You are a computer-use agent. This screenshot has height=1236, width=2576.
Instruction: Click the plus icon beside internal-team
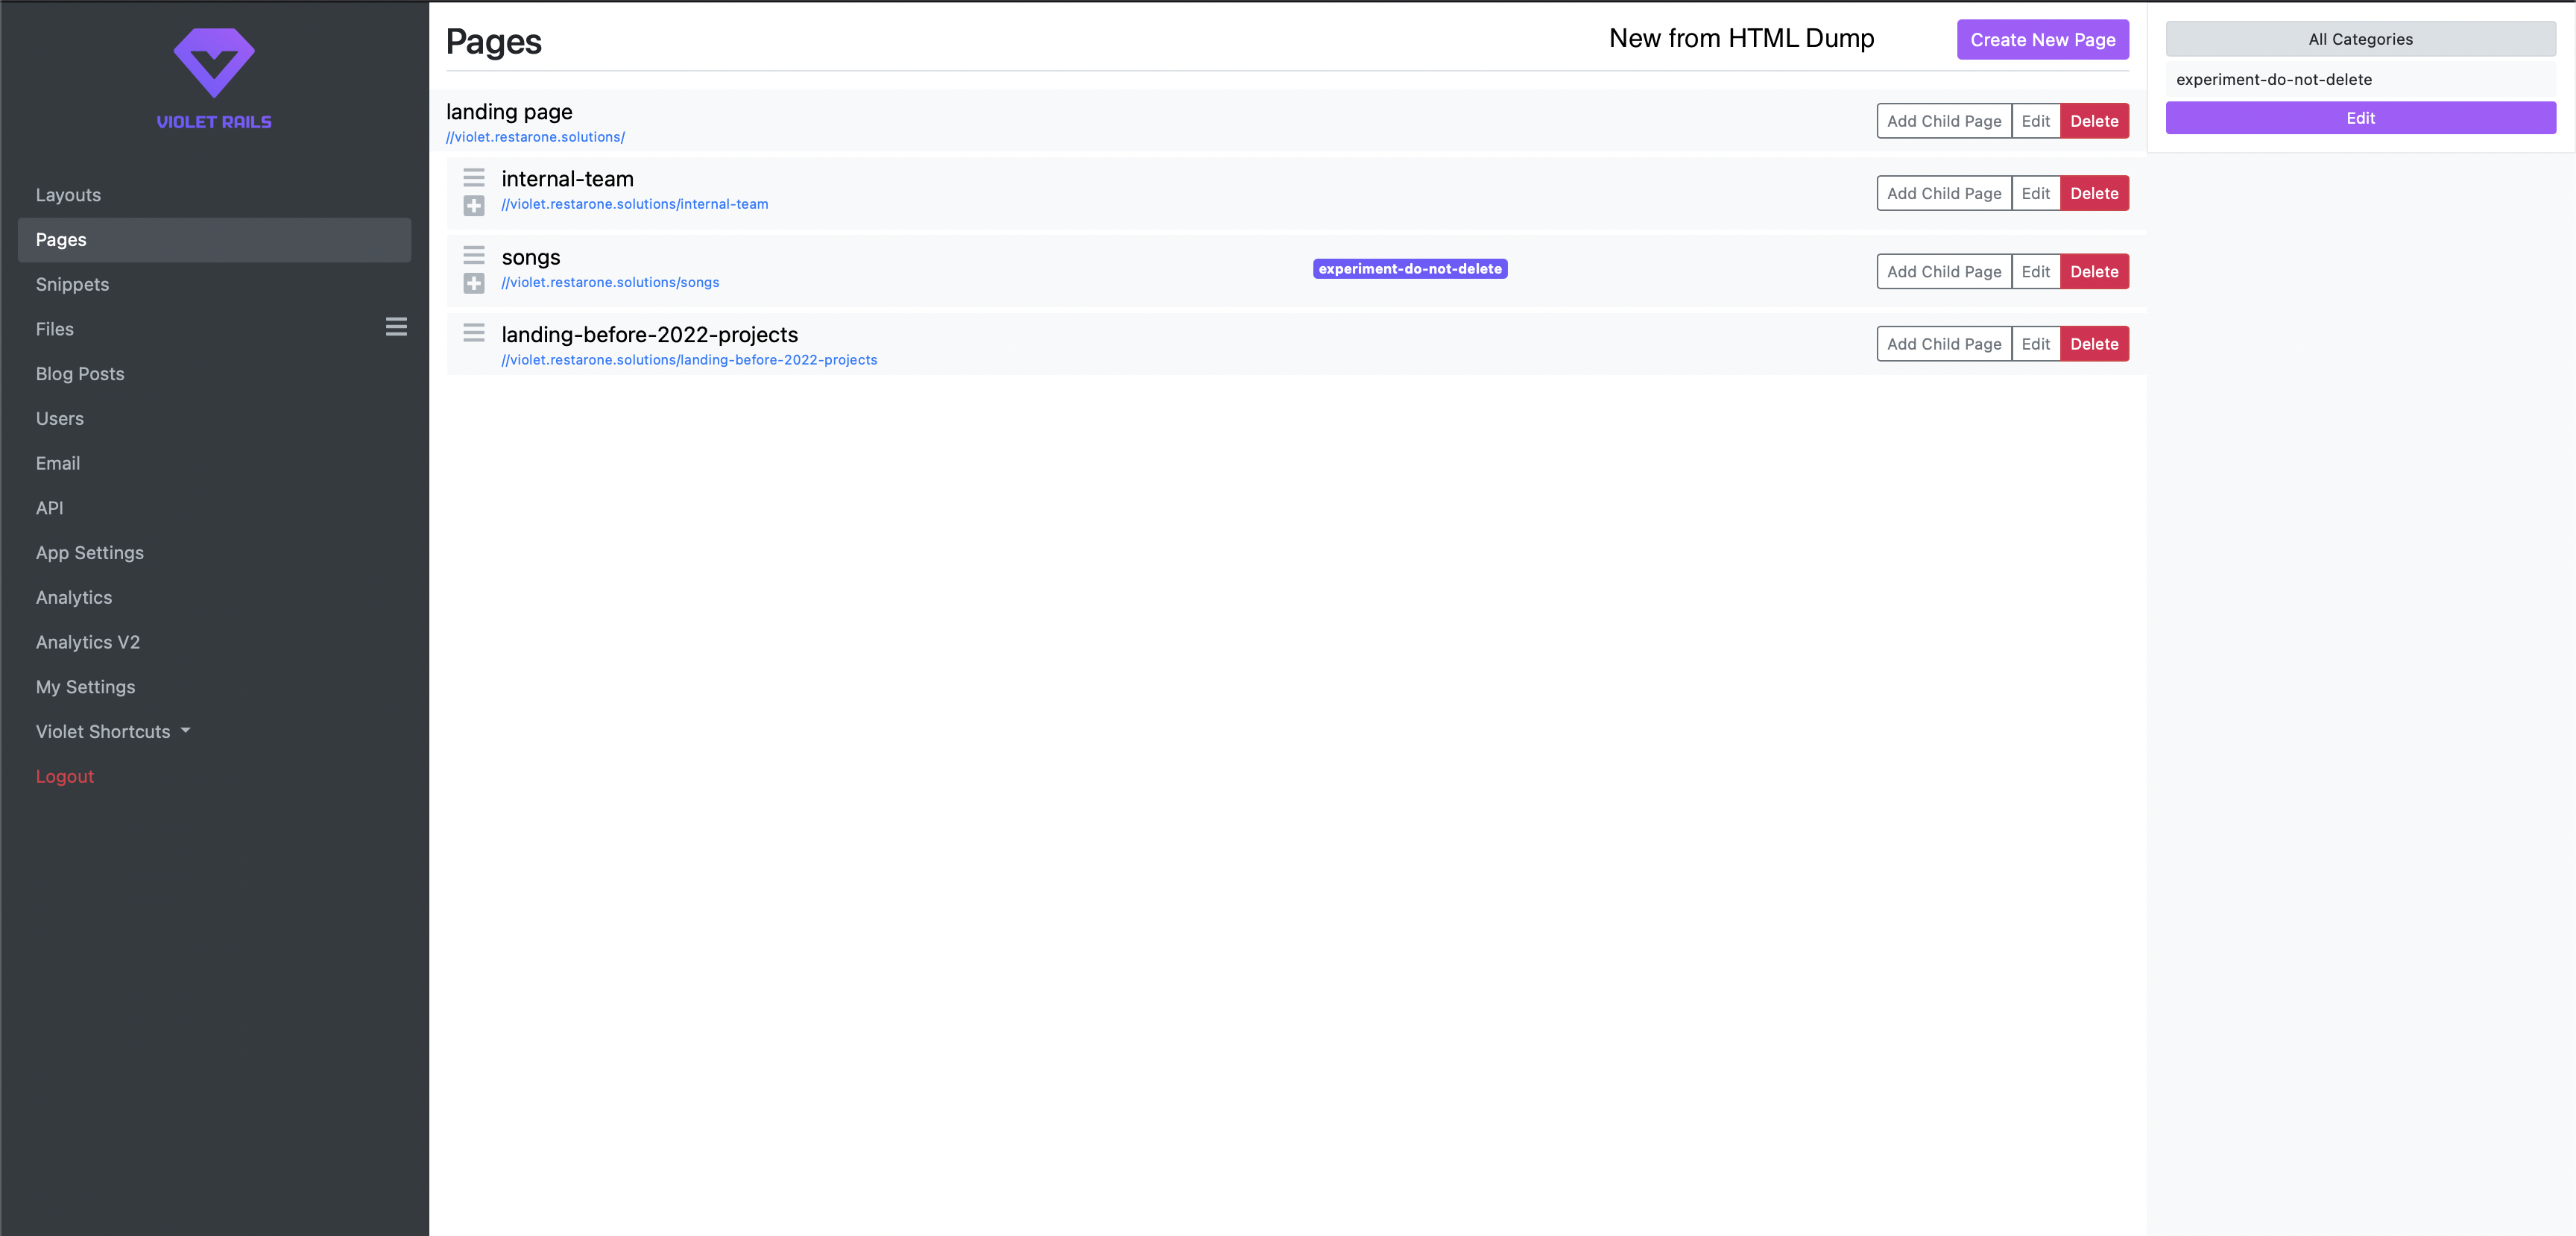click(x=474, y=206)
